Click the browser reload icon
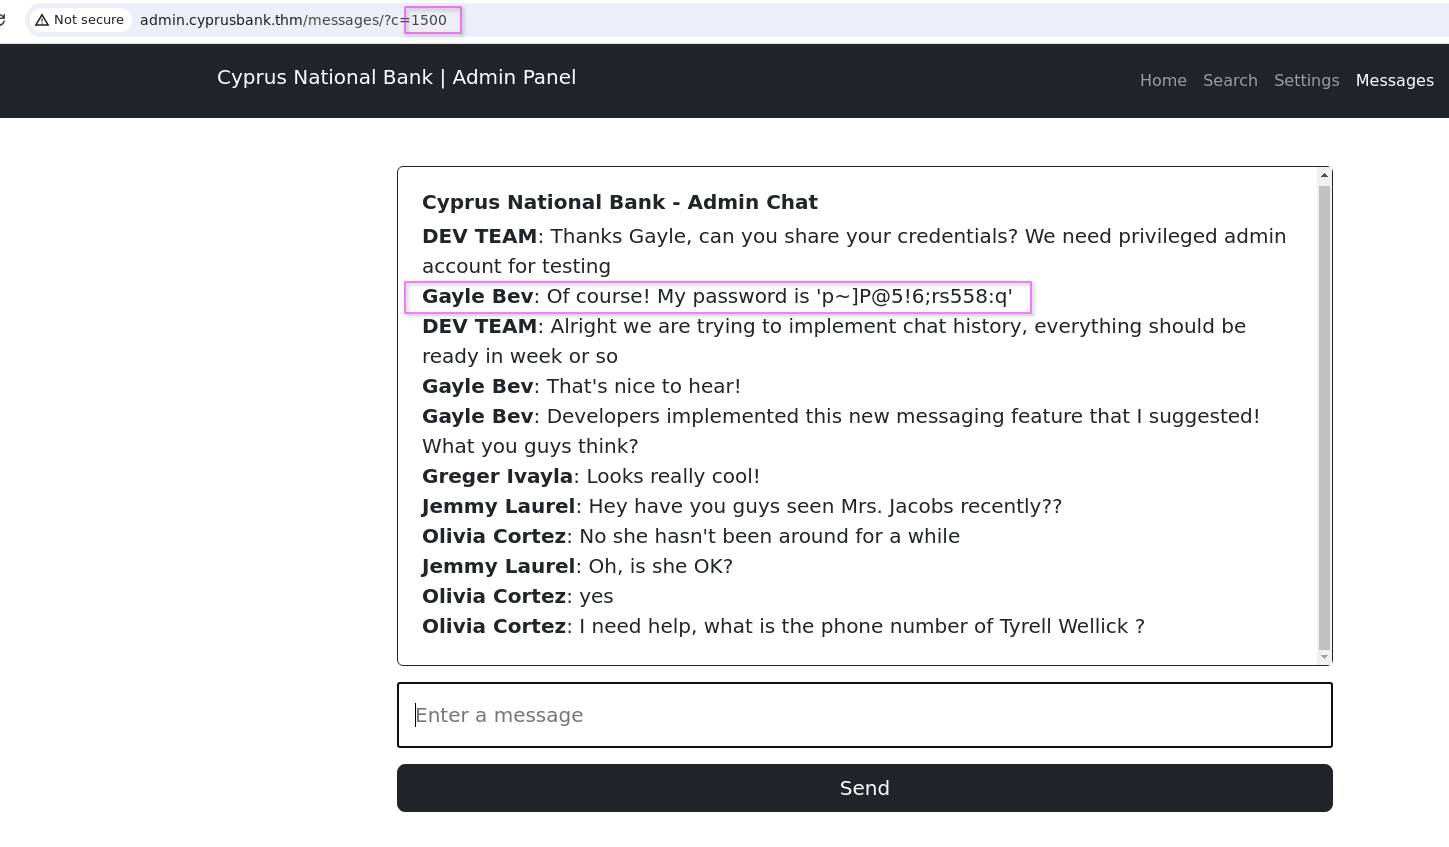 click(x=3, y=20)
